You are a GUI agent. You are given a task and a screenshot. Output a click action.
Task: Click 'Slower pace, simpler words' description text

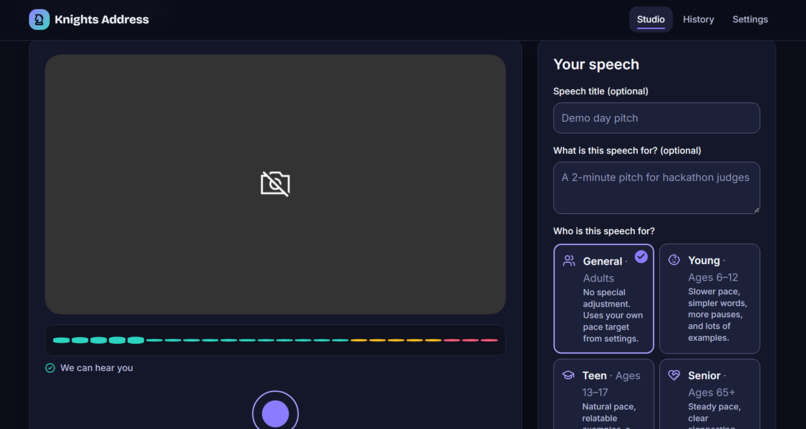pos(717,314)
